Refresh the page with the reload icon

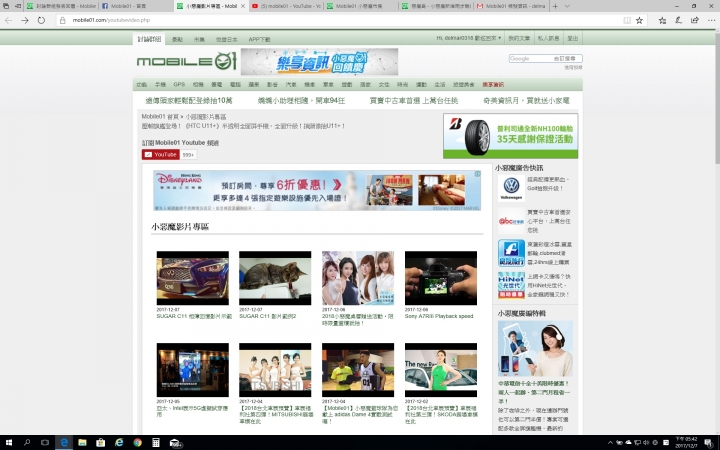pyautogui.click(x=41, y=20)
